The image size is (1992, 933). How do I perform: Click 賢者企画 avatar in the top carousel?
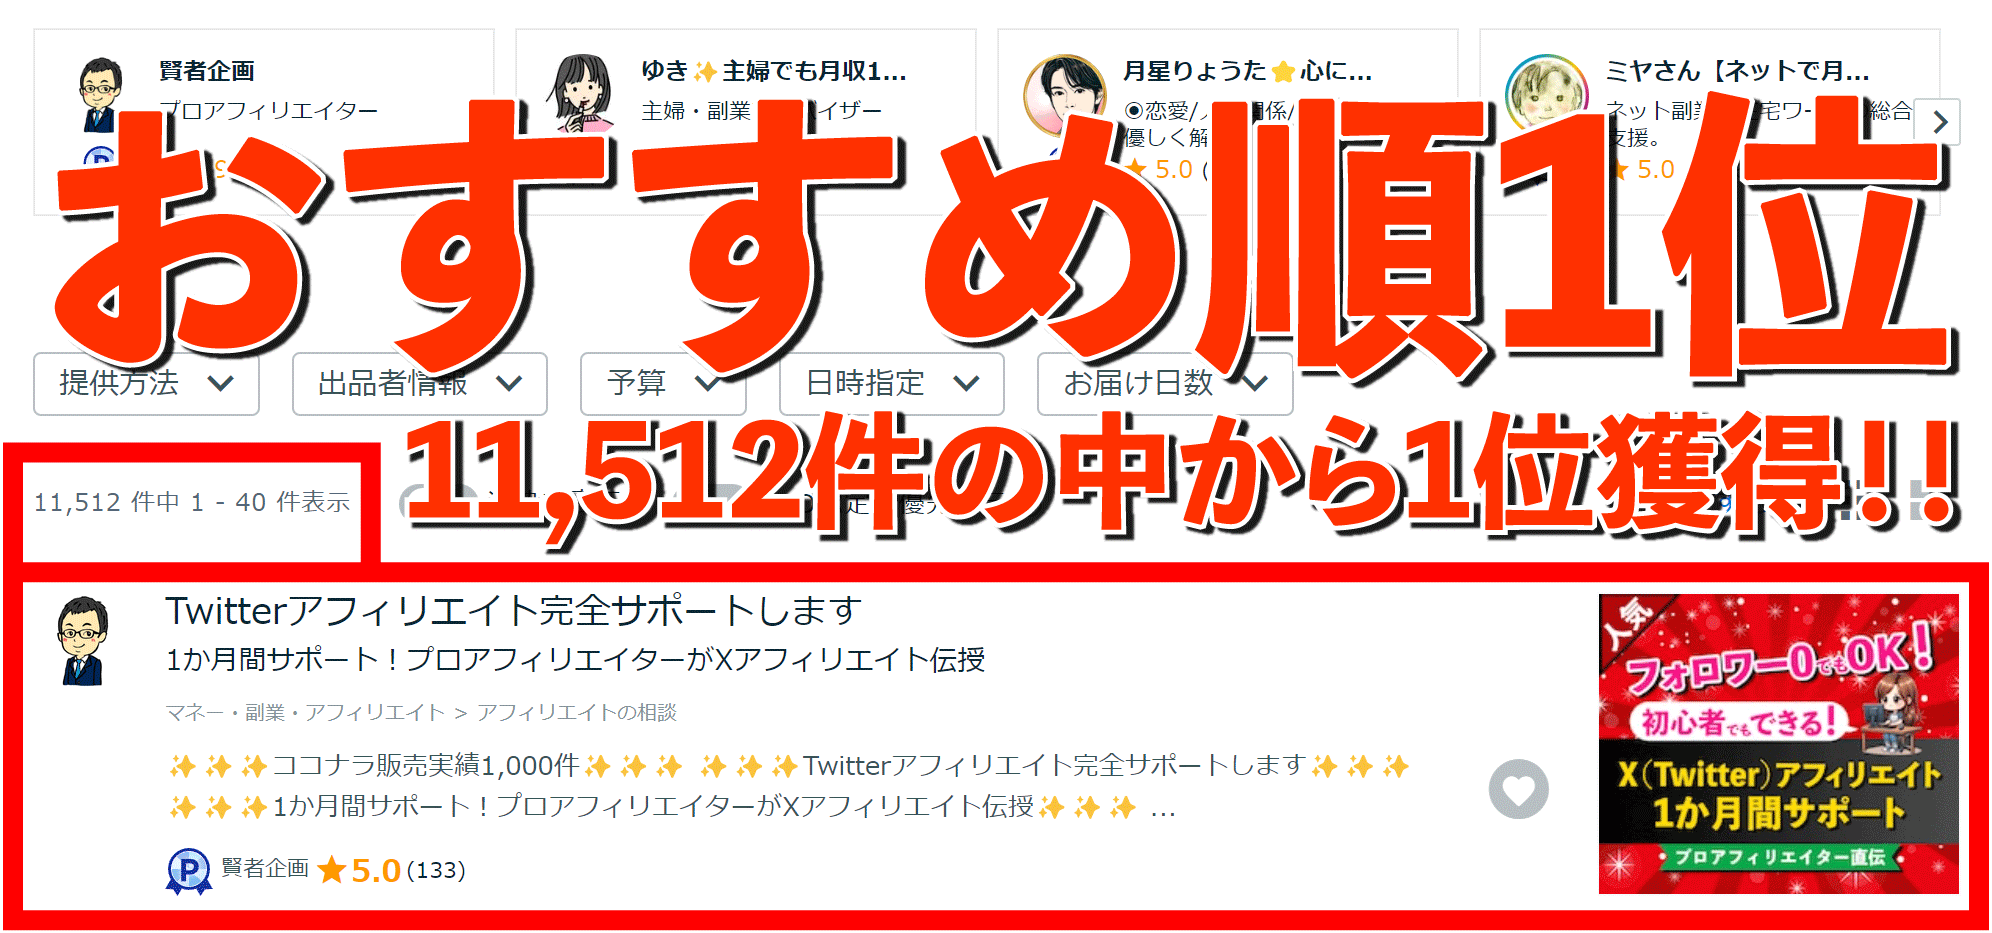point(100,94)
